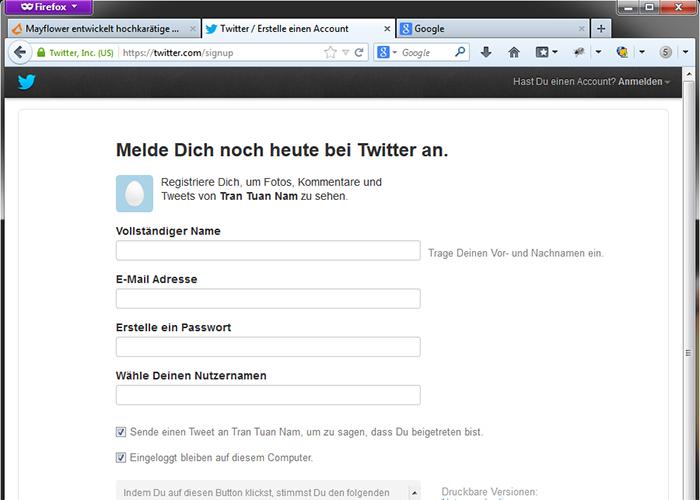Switch to the Google tab

pos(493,29)
